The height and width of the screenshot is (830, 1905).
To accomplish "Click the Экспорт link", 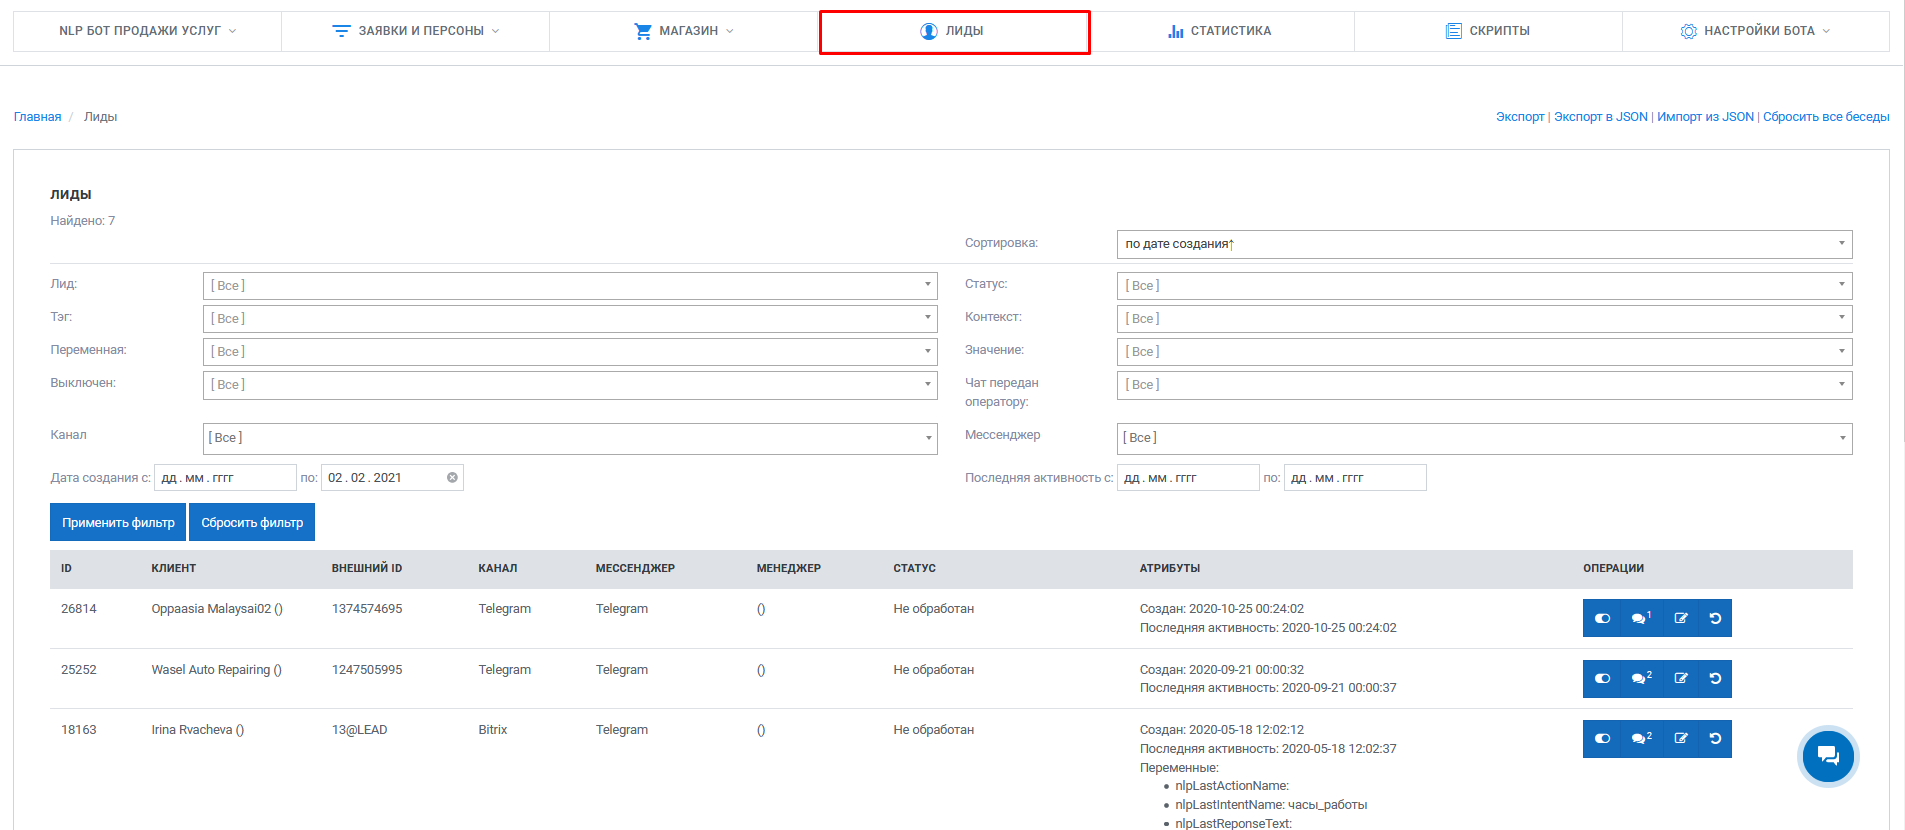I will 1520,117.
